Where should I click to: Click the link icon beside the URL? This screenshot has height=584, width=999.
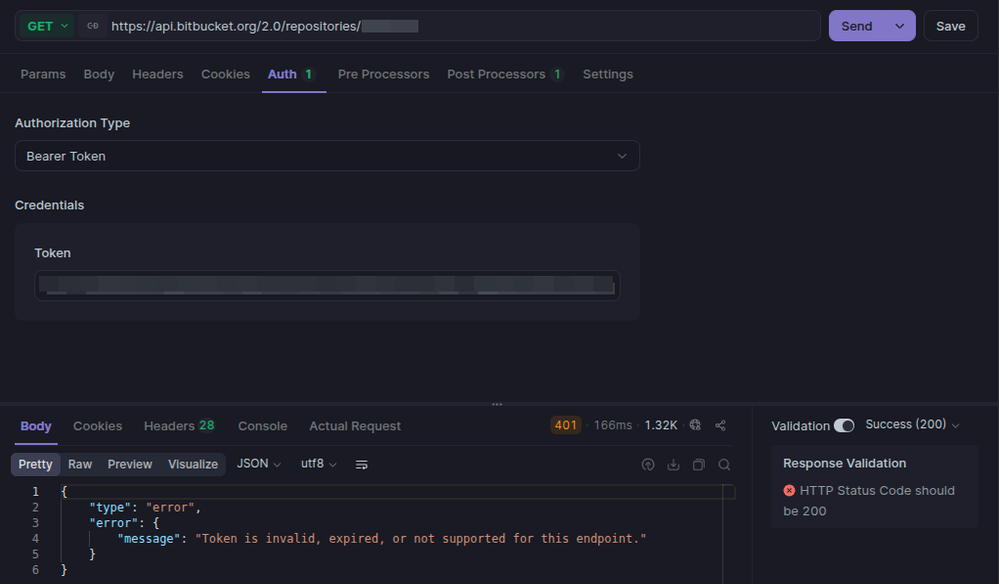(93, 26)
